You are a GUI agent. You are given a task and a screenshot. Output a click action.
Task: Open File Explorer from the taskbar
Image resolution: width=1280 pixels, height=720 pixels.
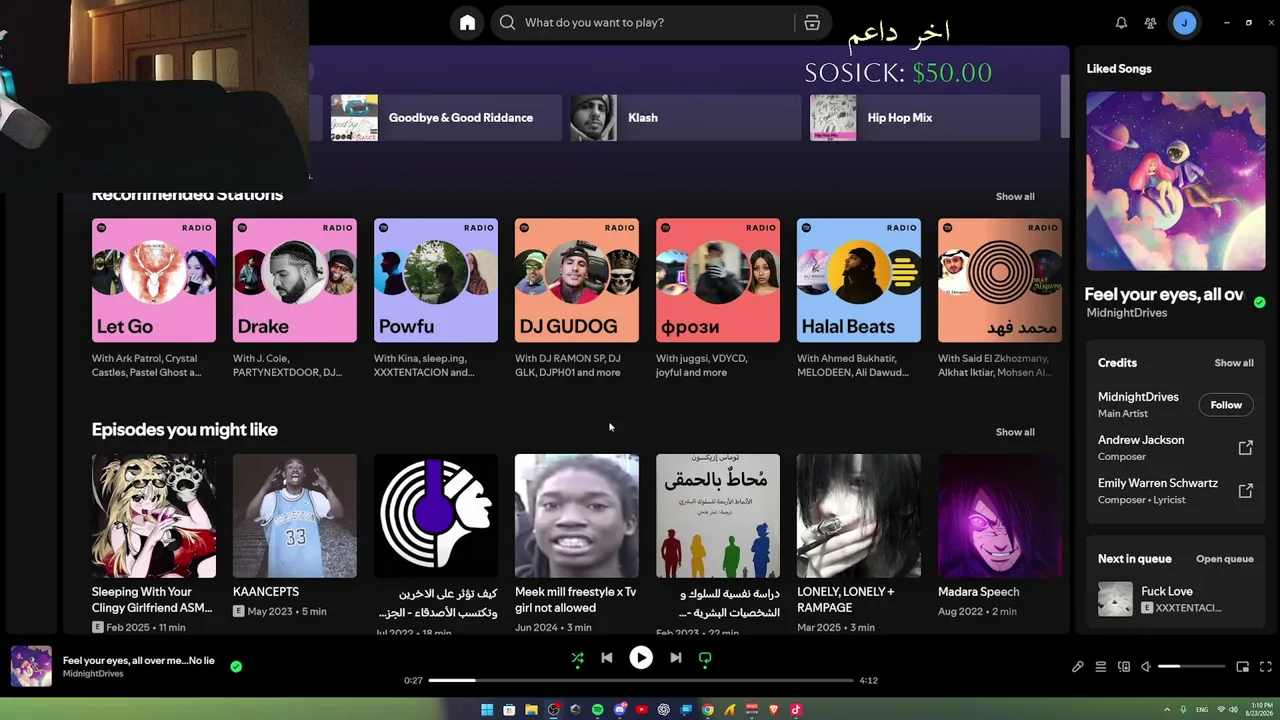pyautogui.click(x=531, y=710)
